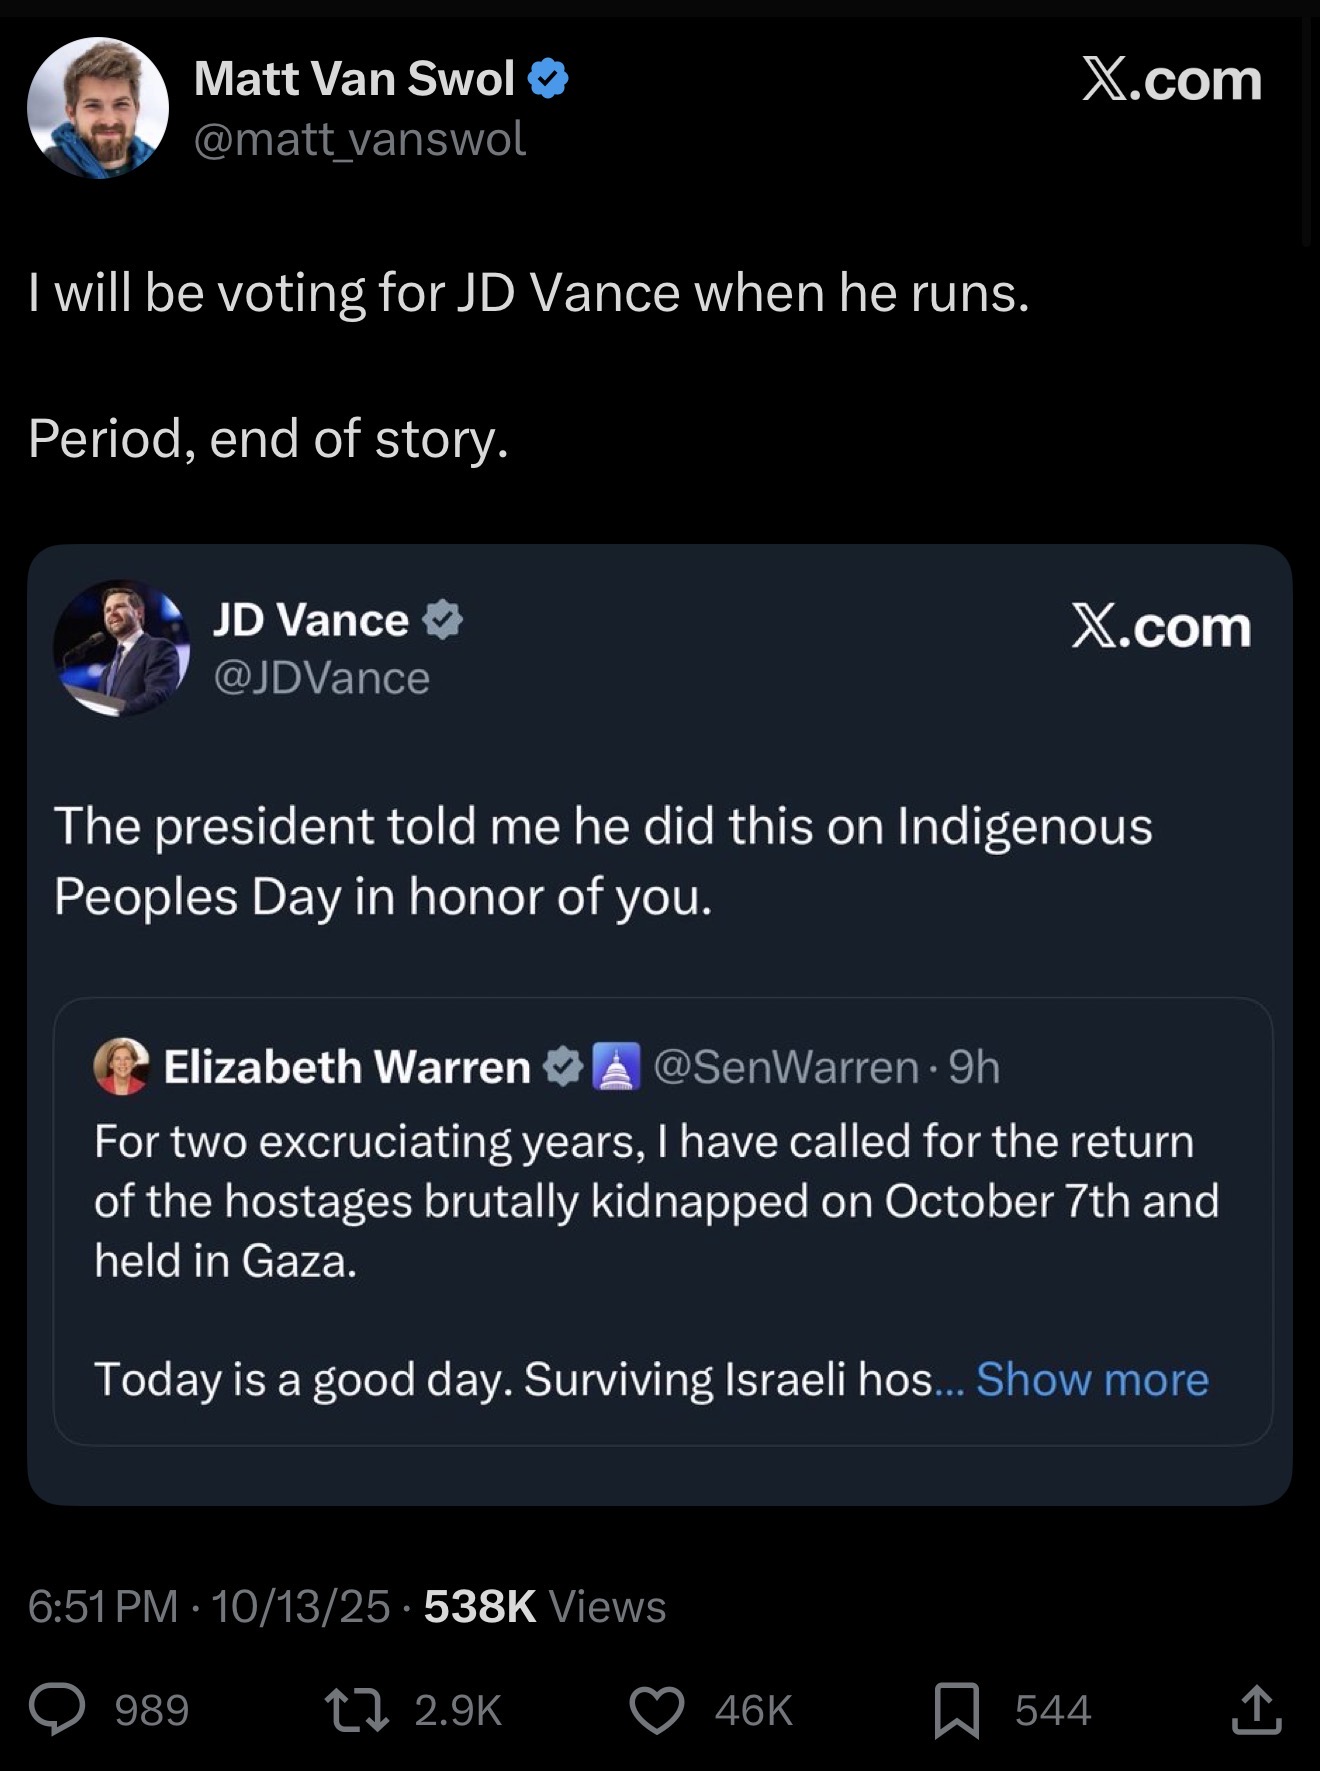Open the @JDVance handle
The width and height of the screenshot is (1320, 1771).
321,678
